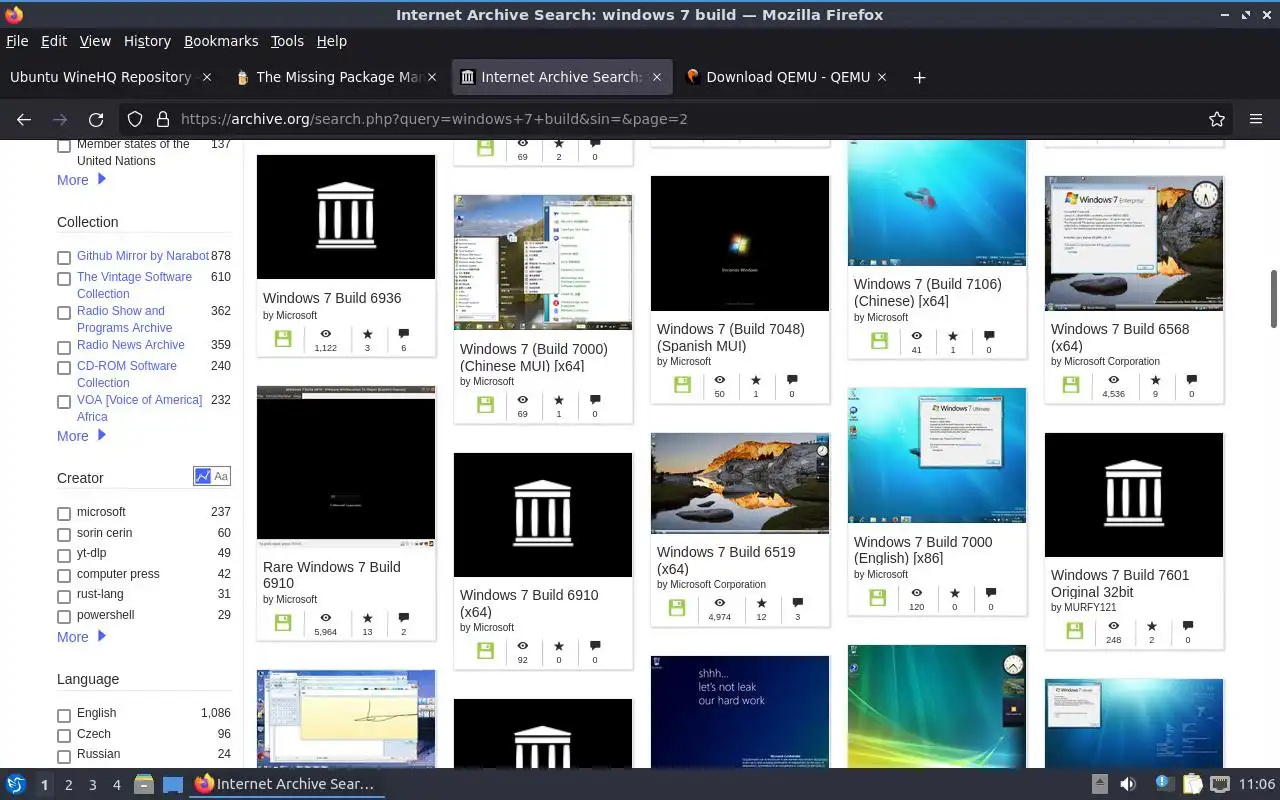Open the File menu
This screenshot has height=800, width=1280.
tap(17, 41)
